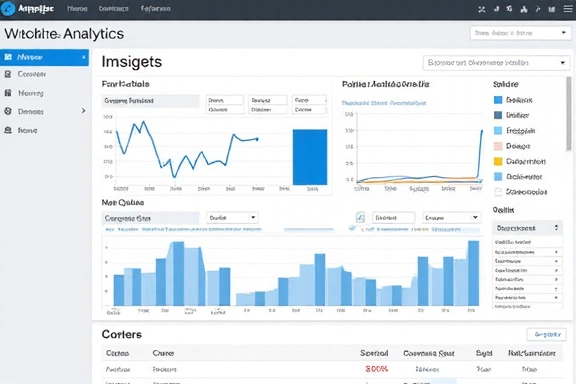576x384 pixels.
Task: Click the solid blue bar beside the left line chart
Action: click(310, 157)
